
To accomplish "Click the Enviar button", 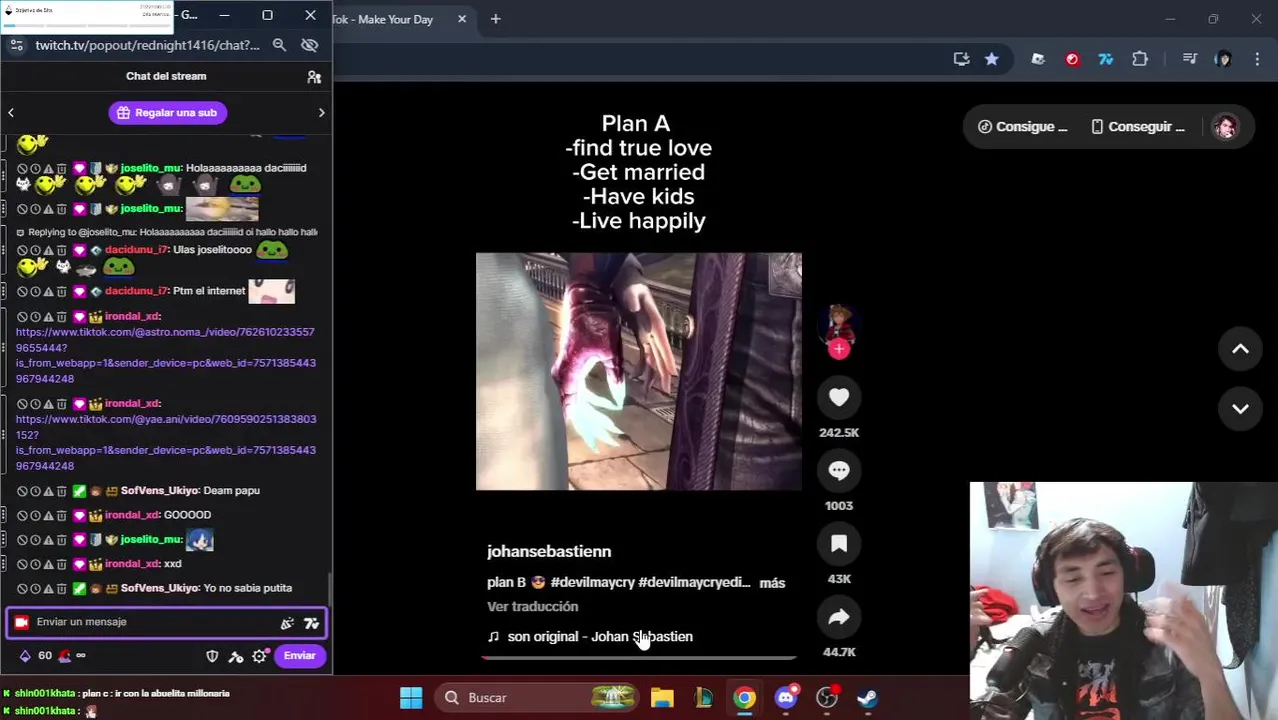I will tap(299, 656).
